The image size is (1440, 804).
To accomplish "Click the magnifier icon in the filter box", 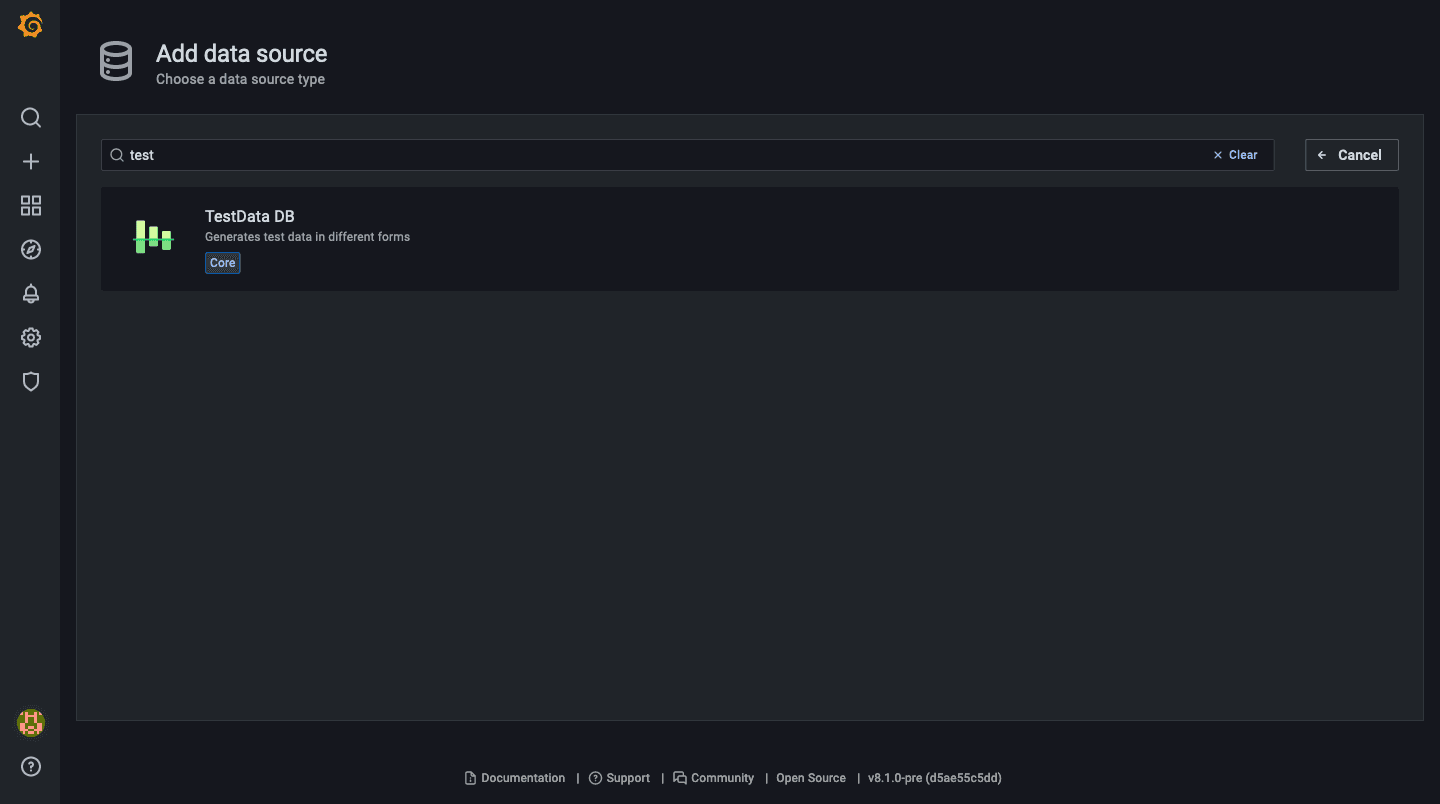I will tap(117, 155).
